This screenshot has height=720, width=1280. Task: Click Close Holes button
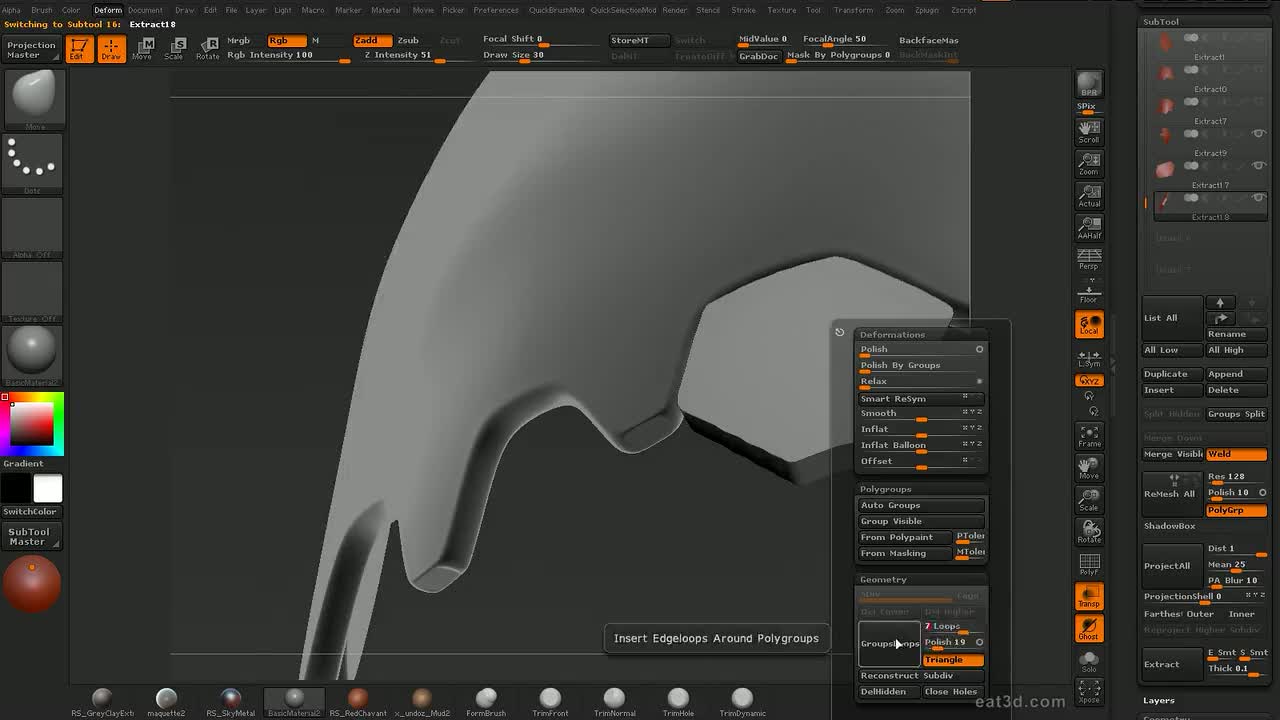(953, 692)
